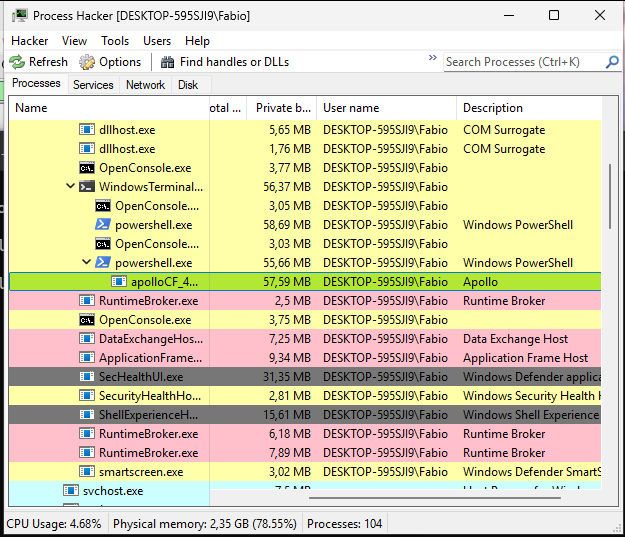Click 'Windows Defender applica' description
Screen dimensions: 625x537
pos(532,377)
